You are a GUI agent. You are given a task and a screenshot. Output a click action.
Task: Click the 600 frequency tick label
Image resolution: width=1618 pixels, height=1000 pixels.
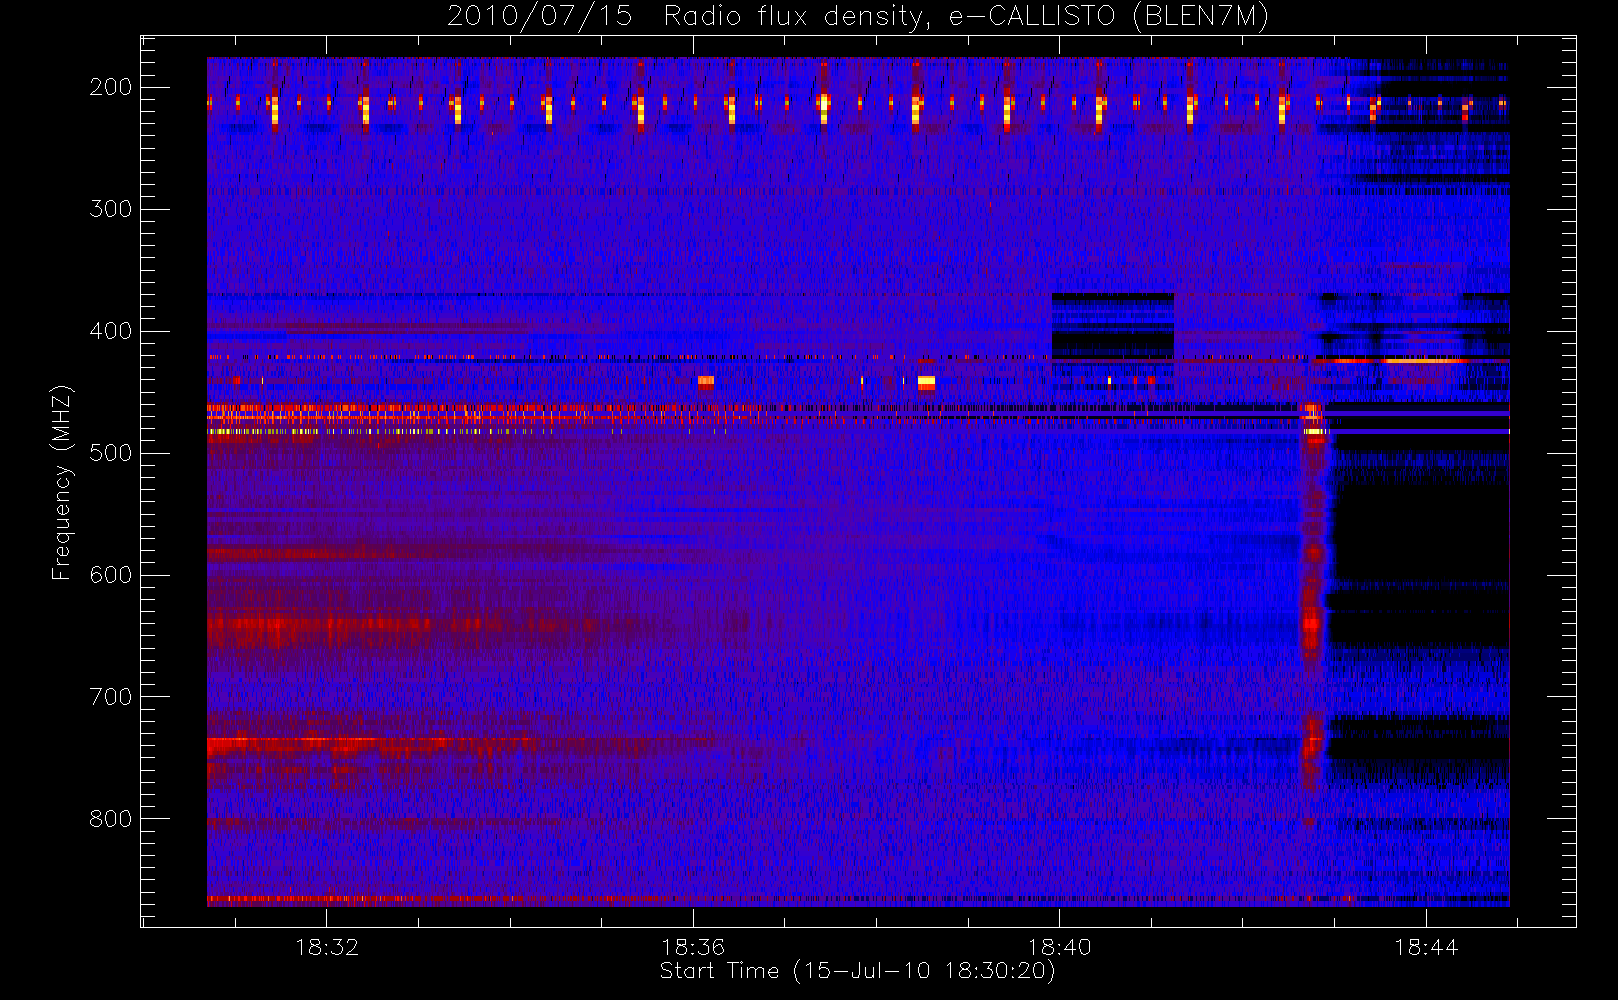point(111,575)
